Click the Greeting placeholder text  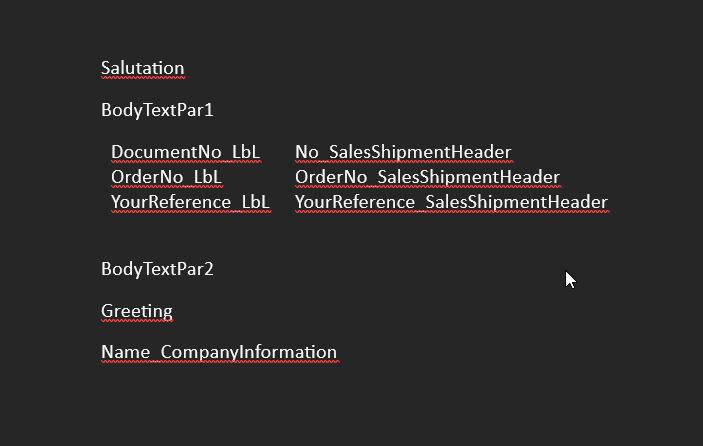point(137,312)
